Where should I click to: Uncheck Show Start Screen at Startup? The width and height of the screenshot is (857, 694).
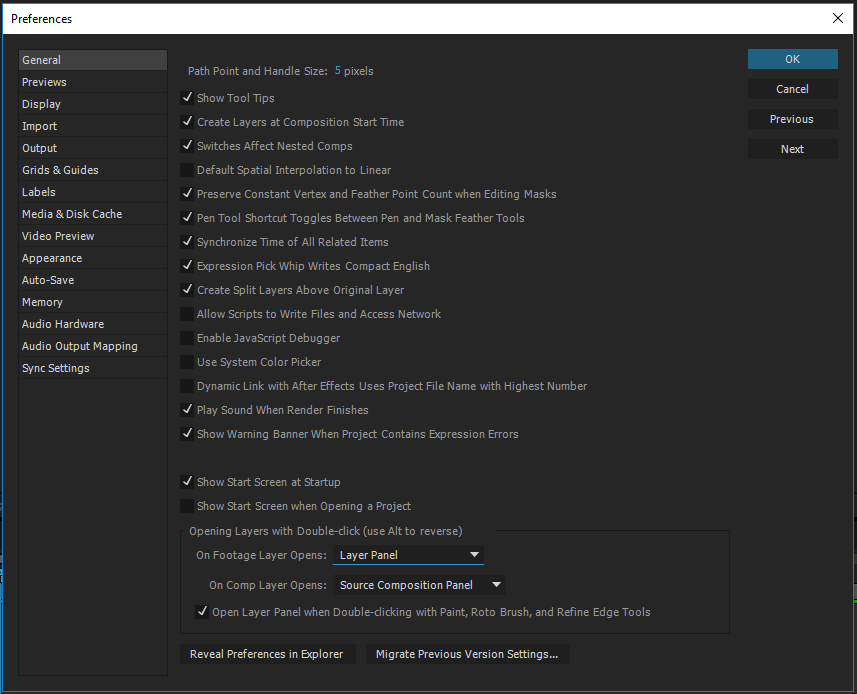tap(187, 482)
